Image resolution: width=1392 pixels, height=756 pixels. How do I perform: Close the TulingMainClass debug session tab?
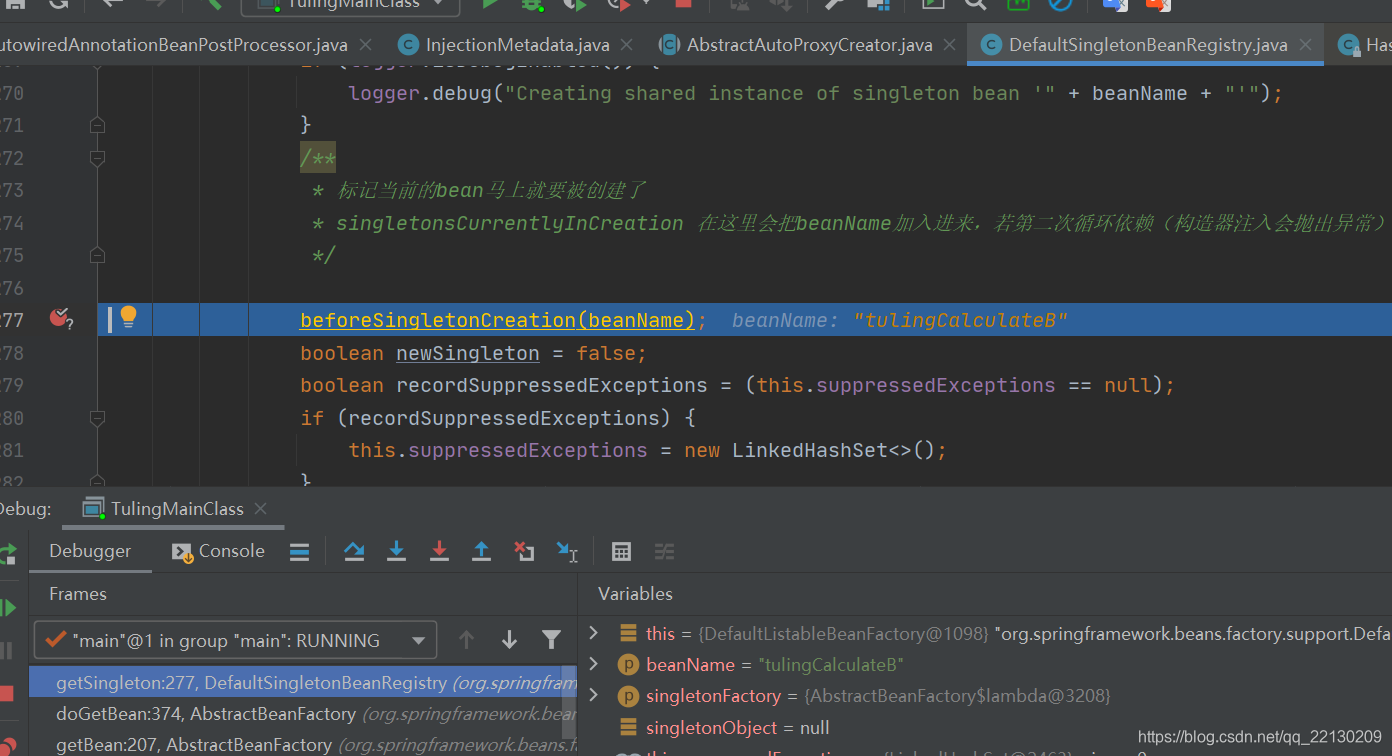click(x=260, y=509)
